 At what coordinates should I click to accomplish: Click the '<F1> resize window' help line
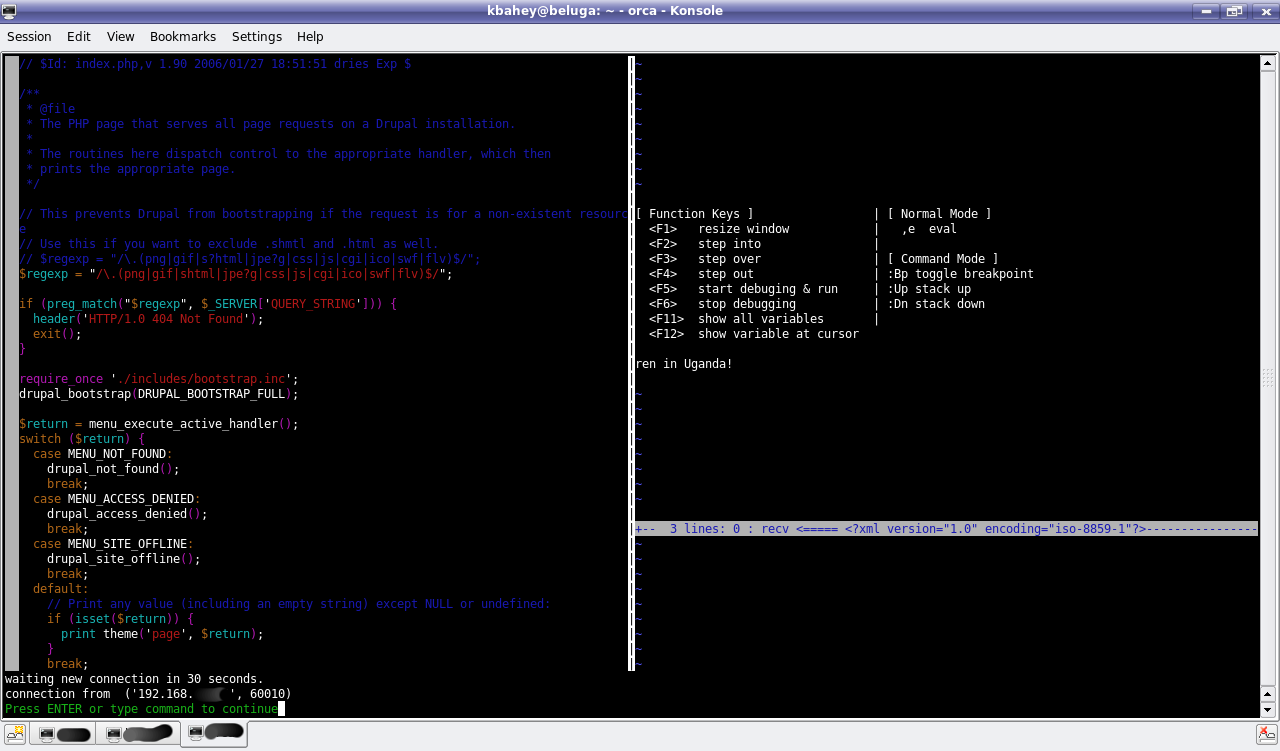point(719,229)
